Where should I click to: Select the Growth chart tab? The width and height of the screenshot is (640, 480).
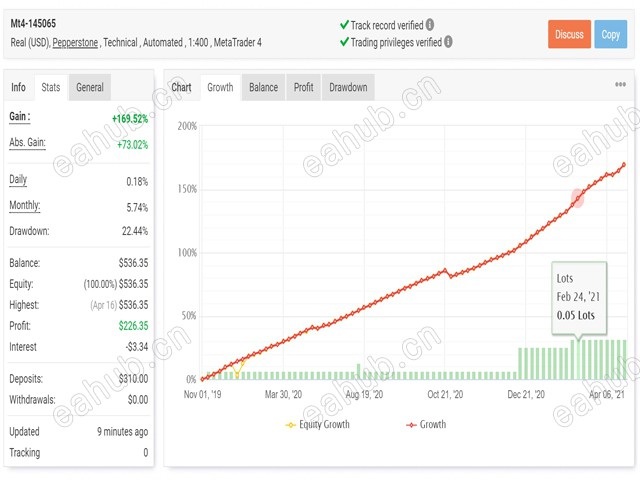click(x=220, y=87)
